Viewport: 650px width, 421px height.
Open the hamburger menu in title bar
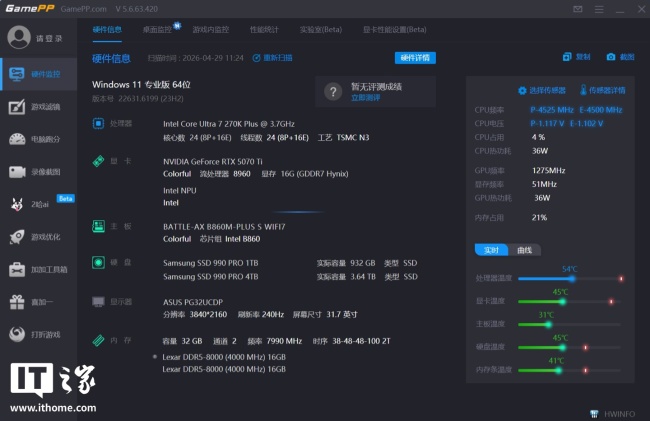click(x=599, y=9)
